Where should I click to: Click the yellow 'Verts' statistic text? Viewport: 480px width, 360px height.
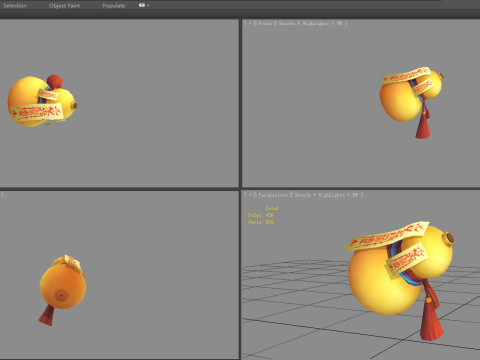[x=261, y=222]
